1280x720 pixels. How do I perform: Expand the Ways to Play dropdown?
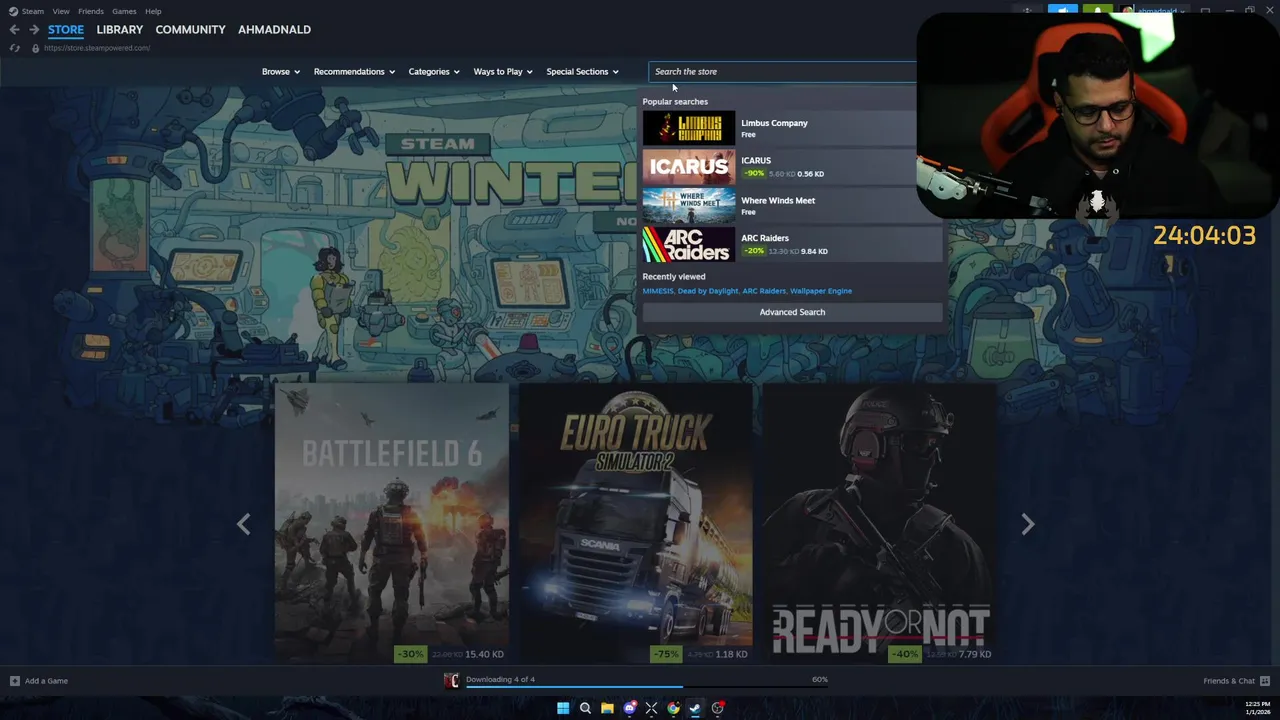coord(503,72)
